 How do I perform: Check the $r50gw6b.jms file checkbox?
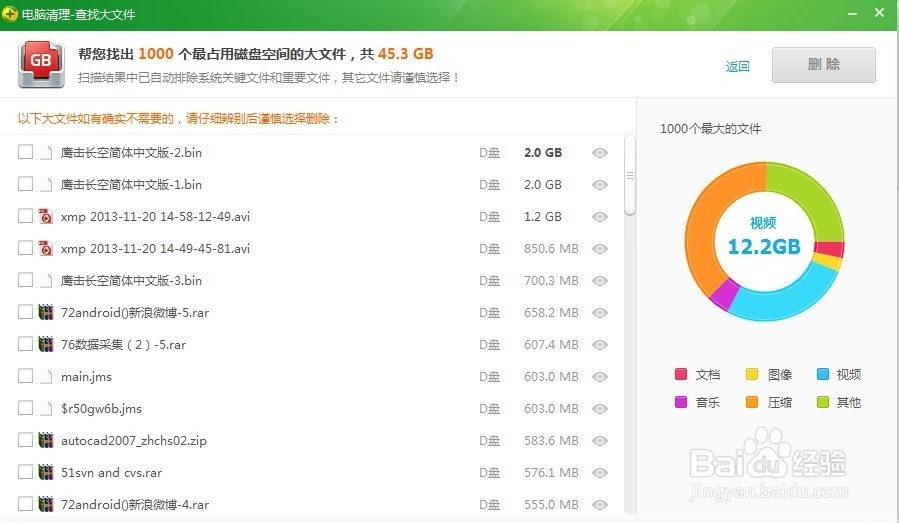point(25,408)
